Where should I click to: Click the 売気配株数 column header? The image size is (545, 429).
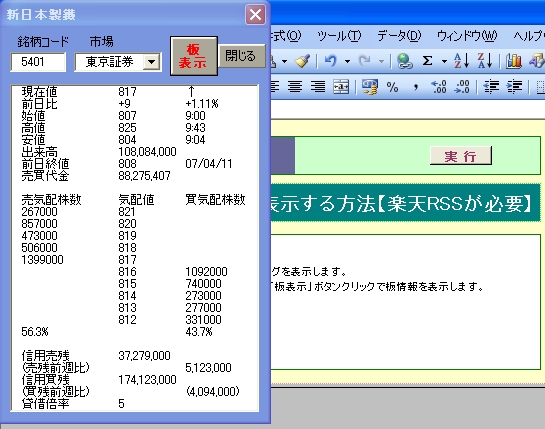point(51,200)
